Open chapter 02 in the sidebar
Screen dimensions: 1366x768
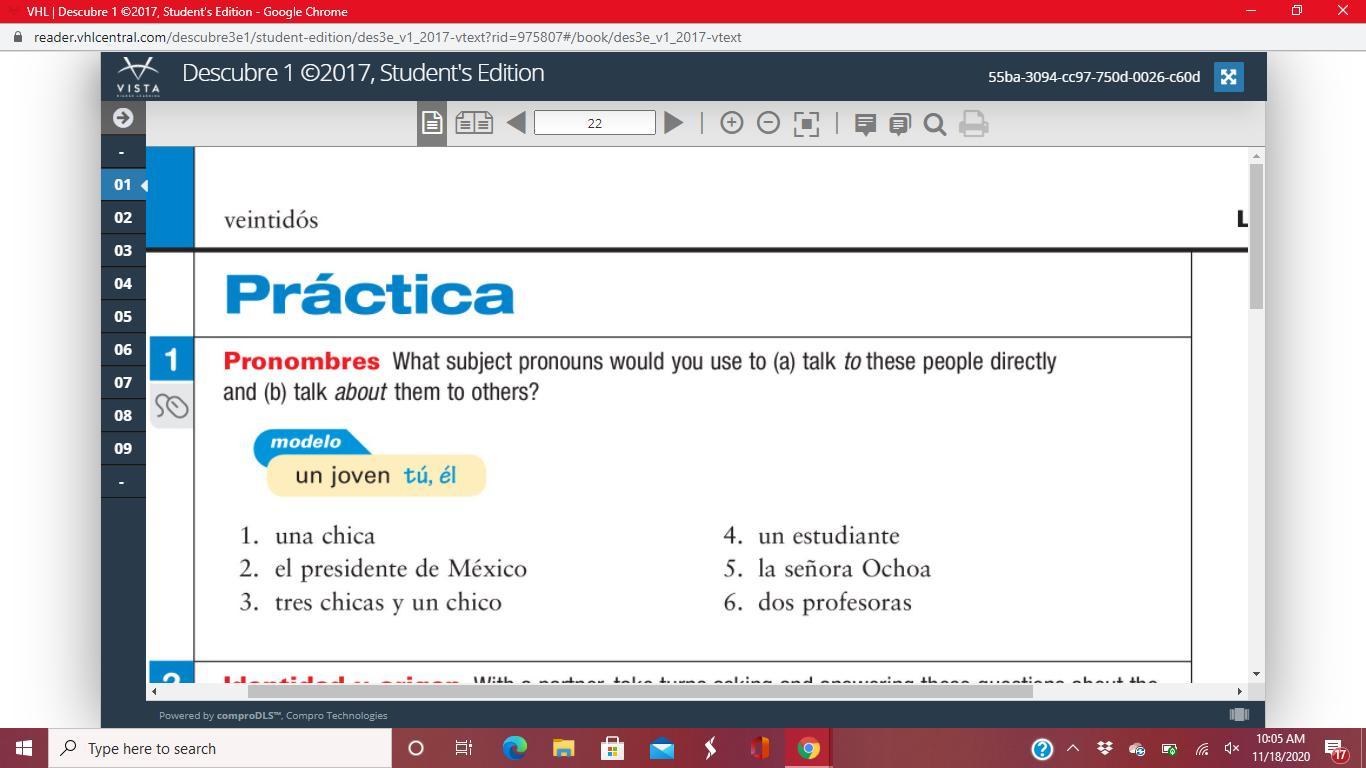[123, 218]
